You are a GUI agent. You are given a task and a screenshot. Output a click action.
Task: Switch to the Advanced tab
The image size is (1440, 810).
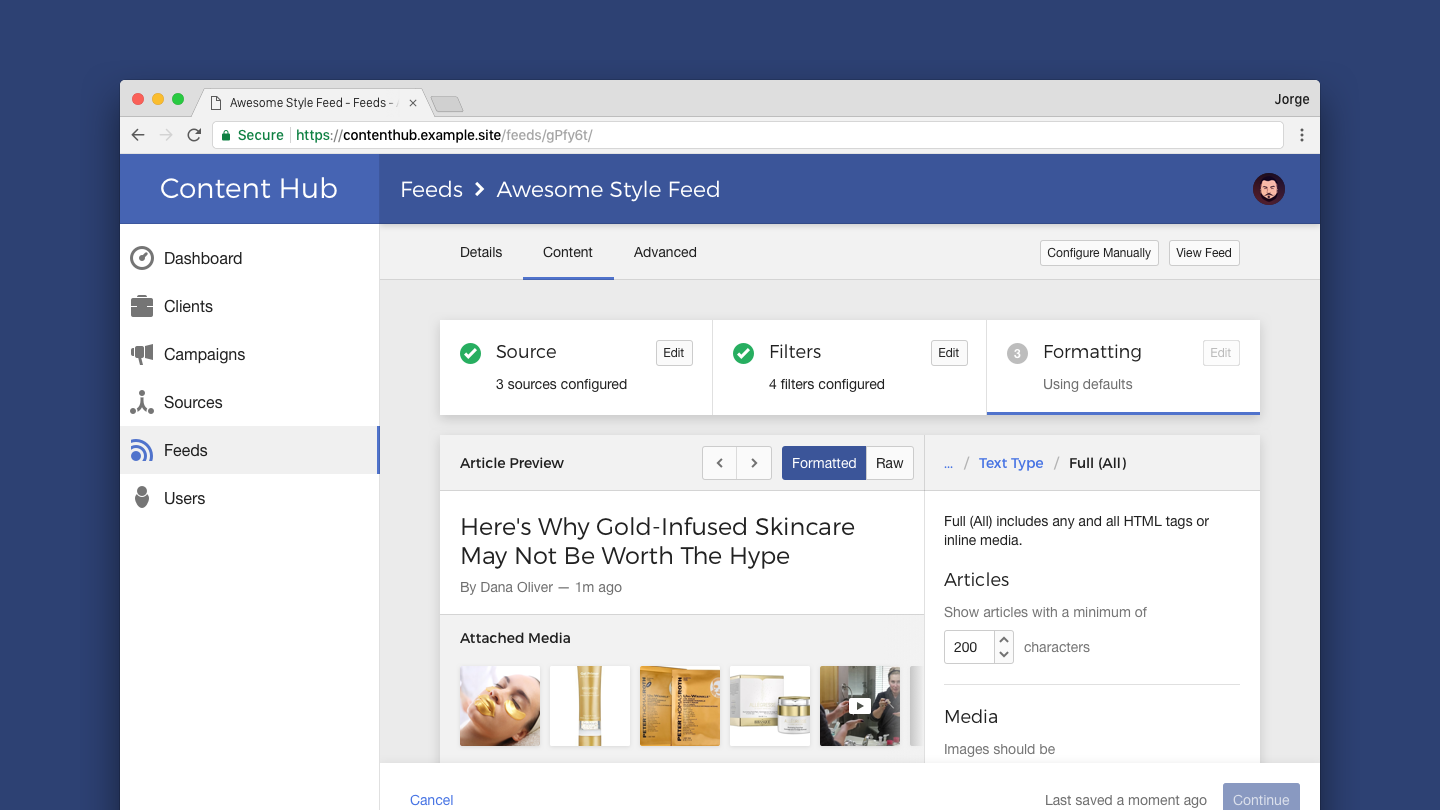pos(665,252)
